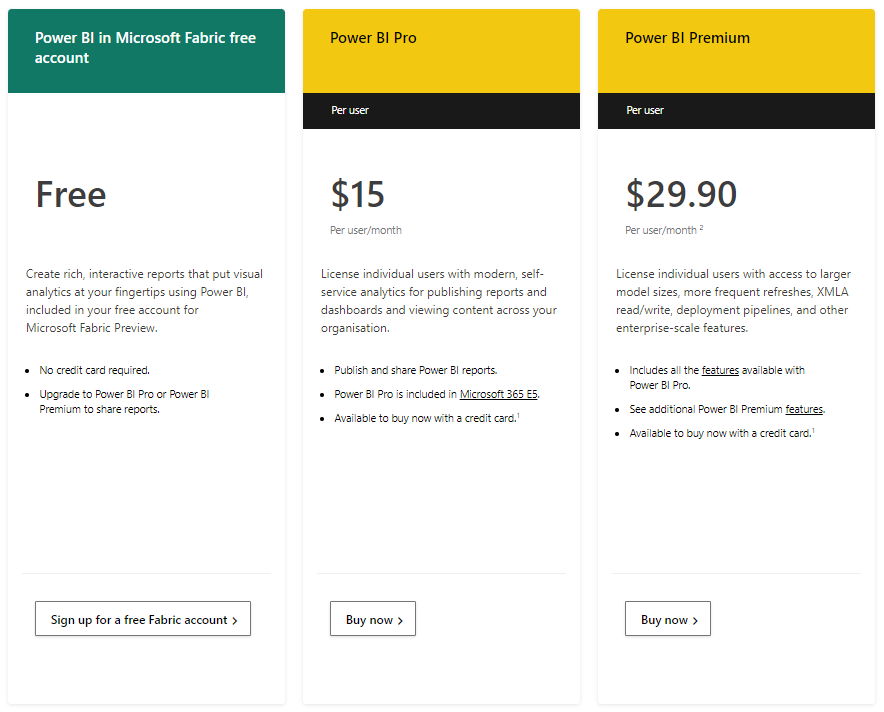Click the Per user banner under Power BI Pro

click(441, 111)
